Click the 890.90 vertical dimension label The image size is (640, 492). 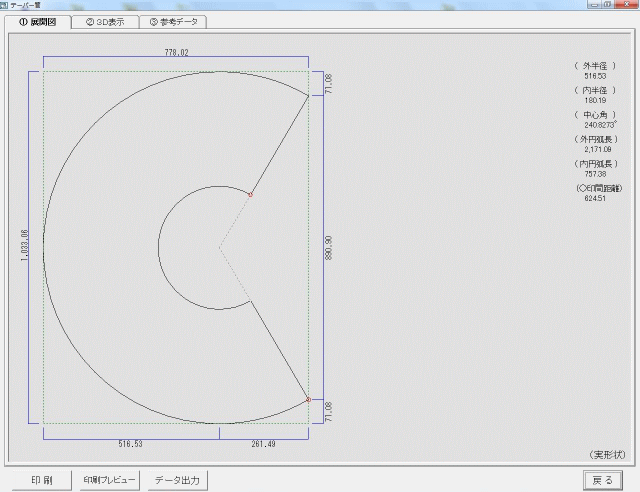pyautogui.click(x=329, y=247)
